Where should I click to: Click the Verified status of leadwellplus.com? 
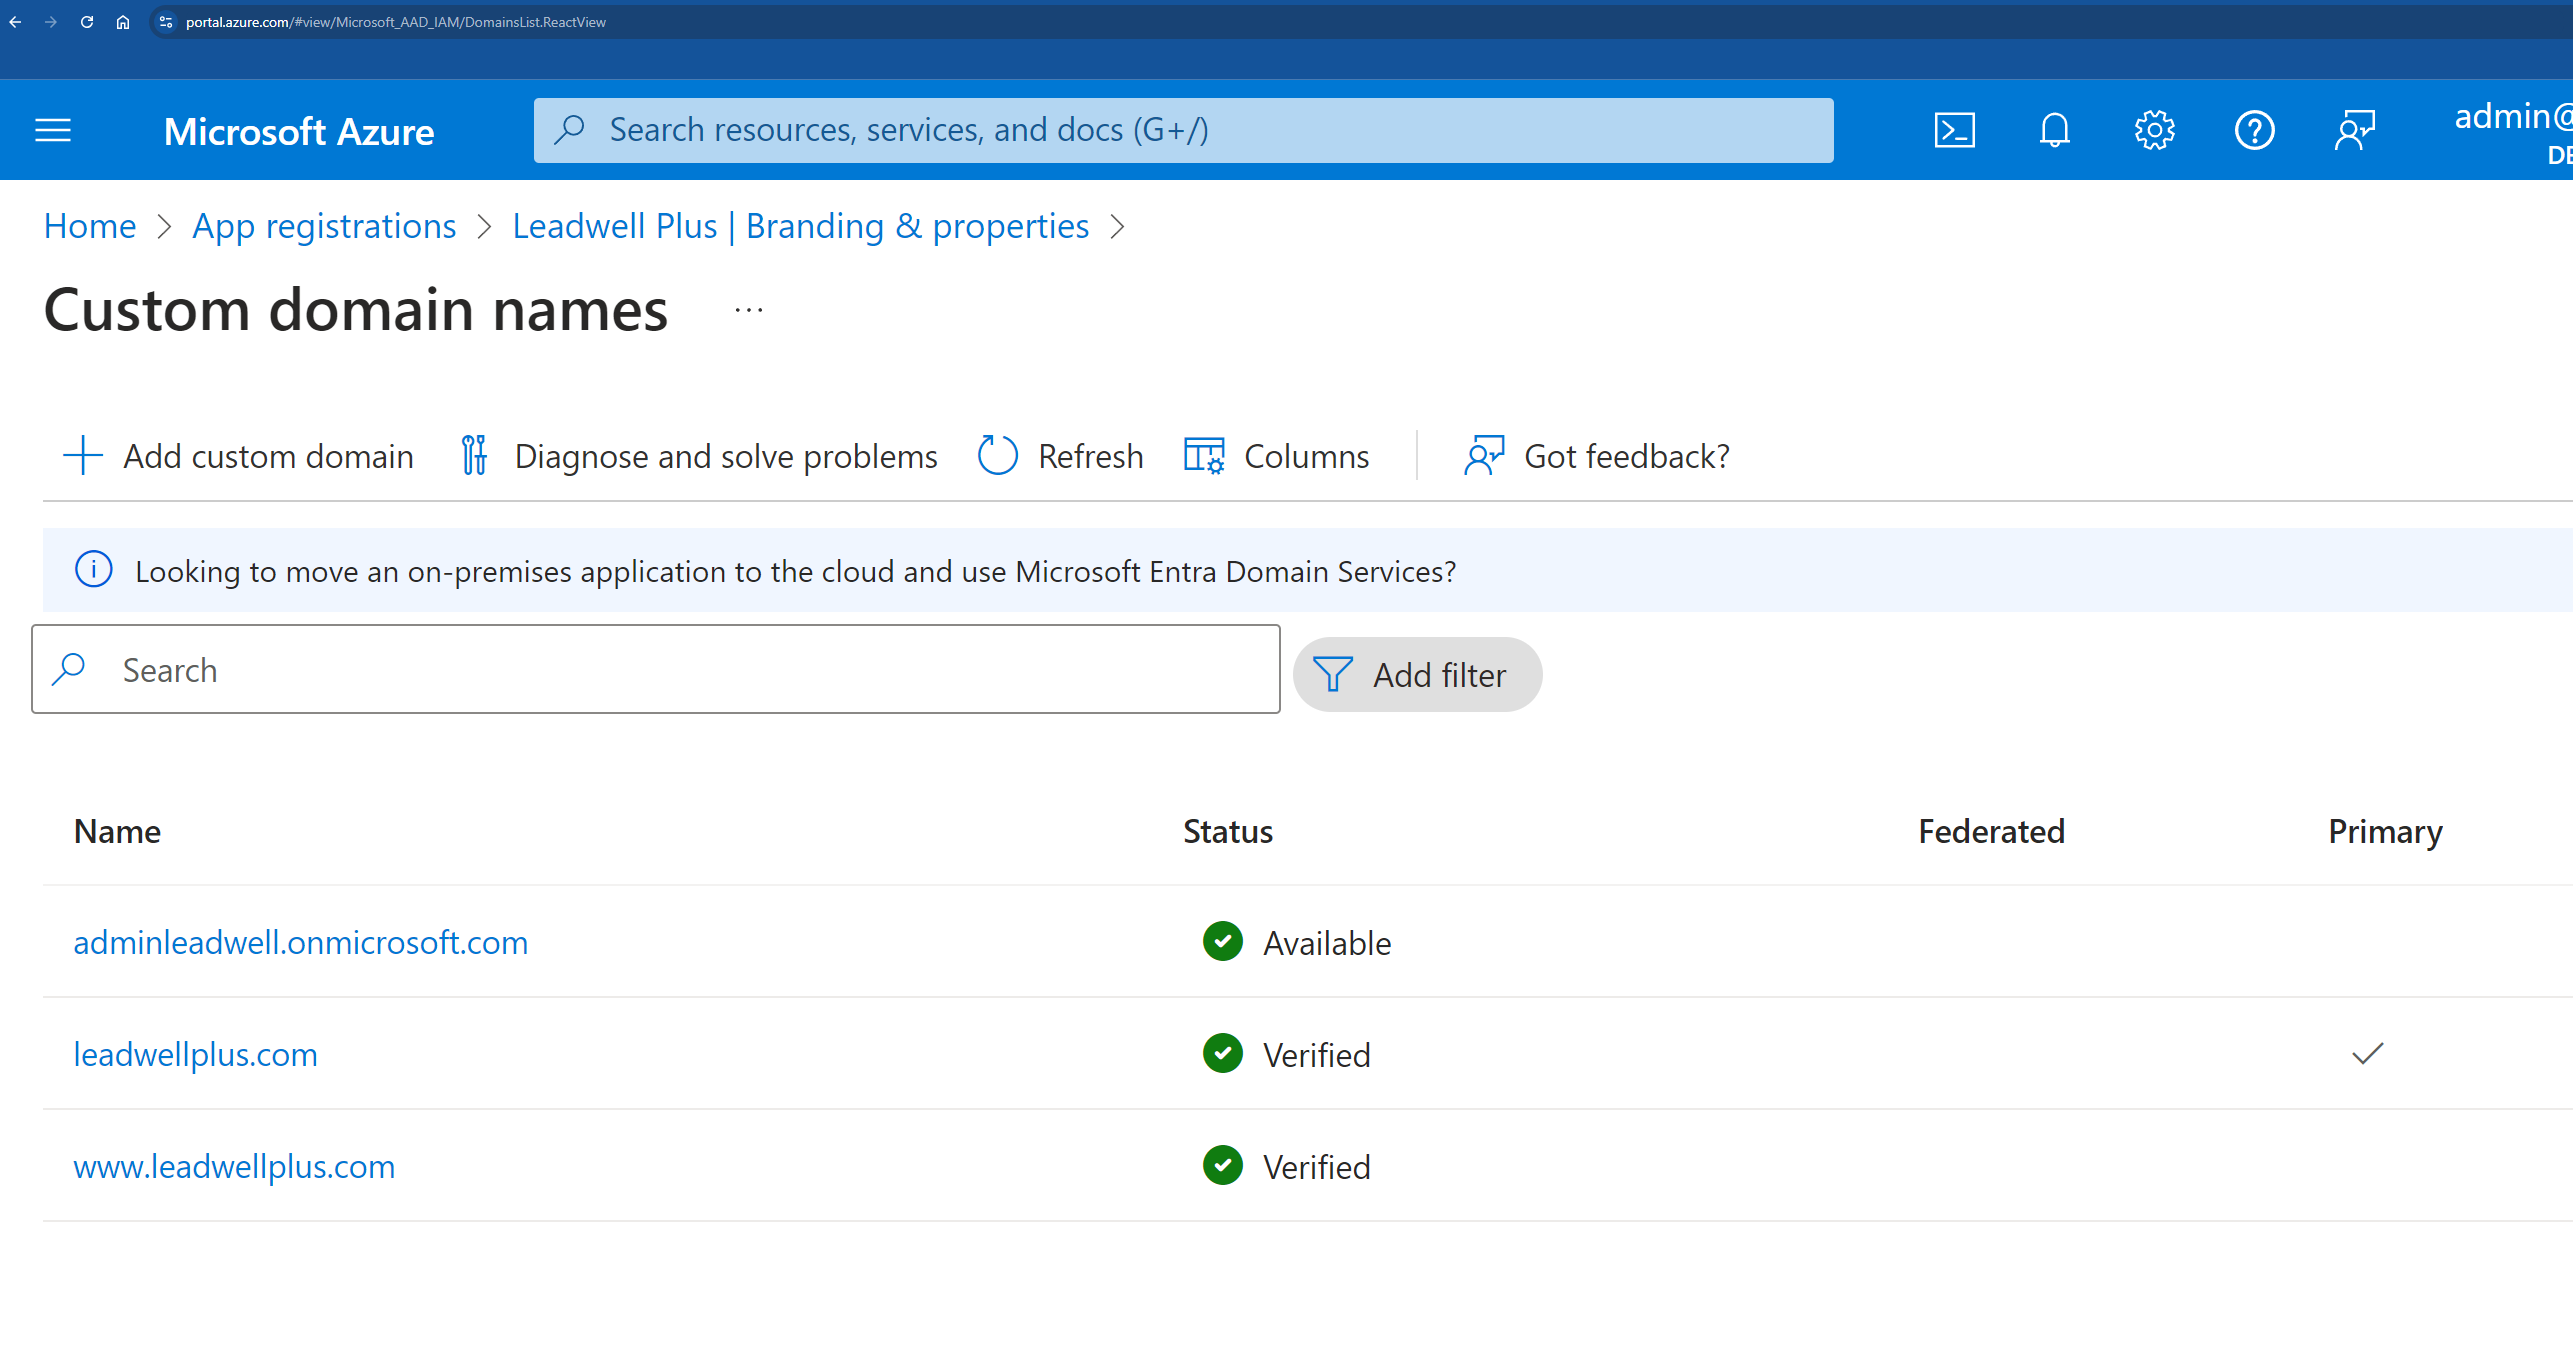pos(1317,1055)
